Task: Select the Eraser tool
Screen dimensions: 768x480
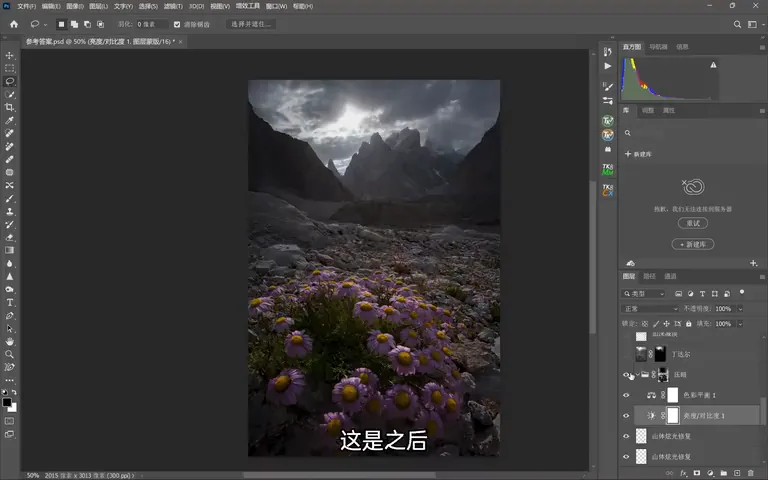Action: pyautogui.click(x=9, y=238)
